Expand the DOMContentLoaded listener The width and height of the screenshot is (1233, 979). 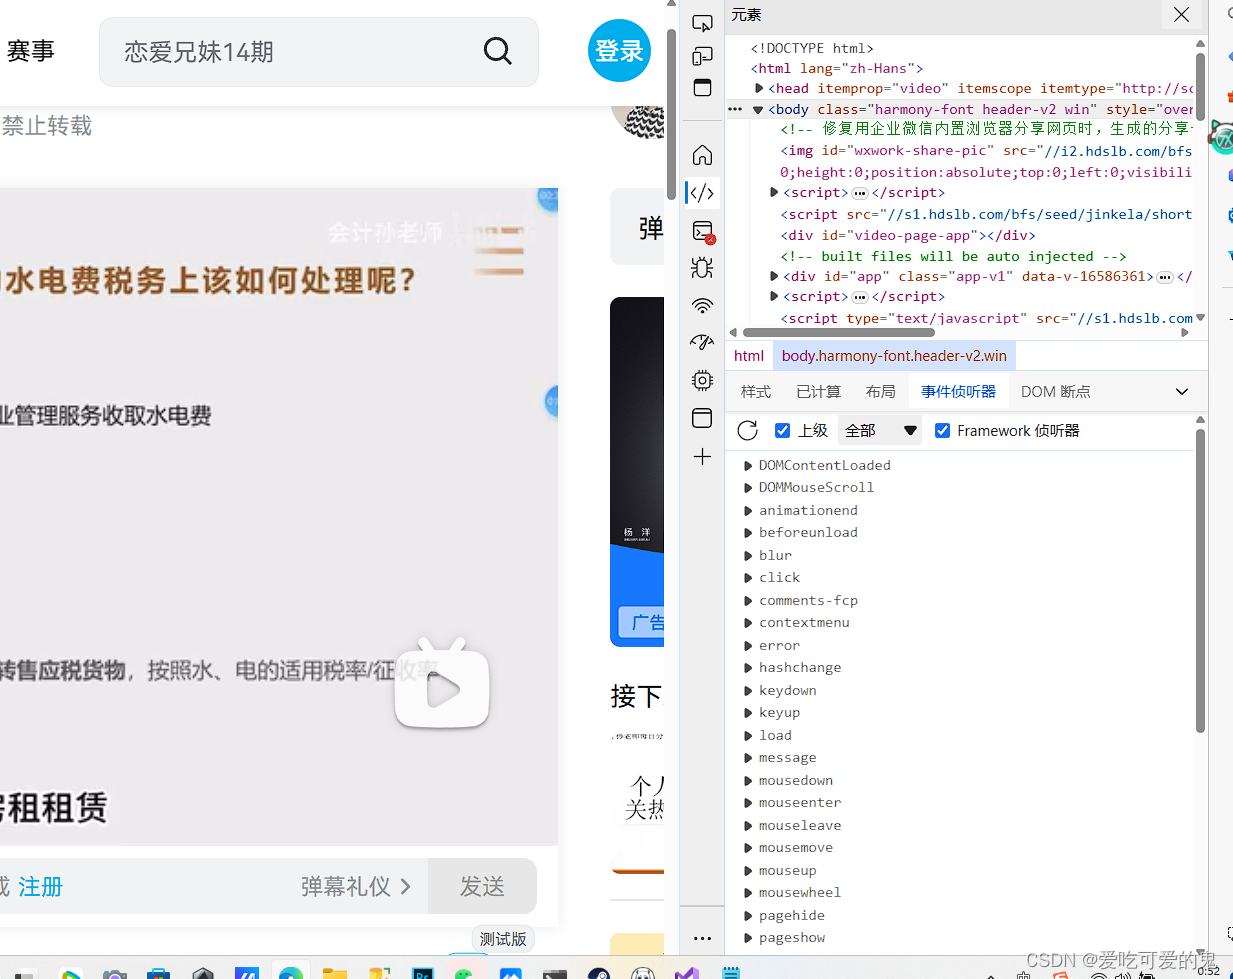tap(748, 465)
